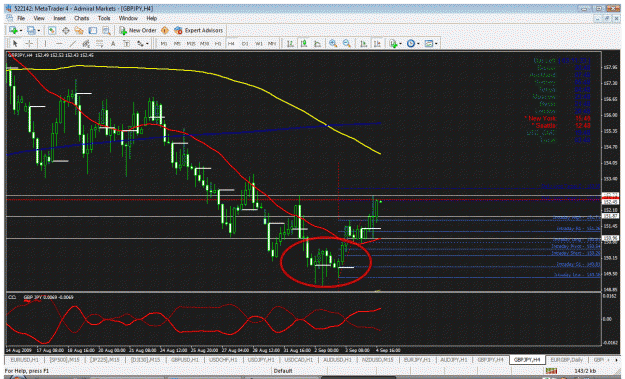
Task: Switch to the NZDUSD,M15 chart tab
Action: pyautogui.click(x=377, y=360)
